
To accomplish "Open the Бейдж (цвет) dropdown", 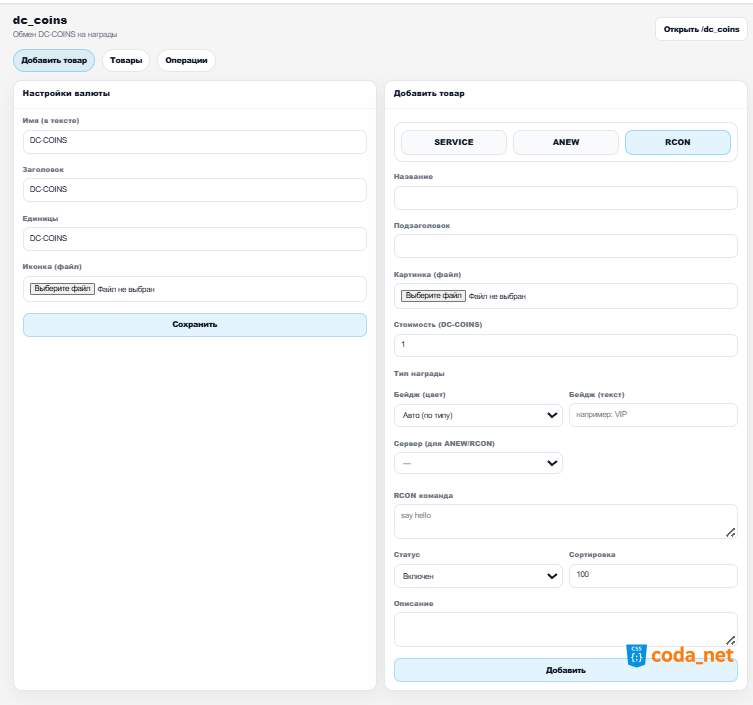I will 478,415.
